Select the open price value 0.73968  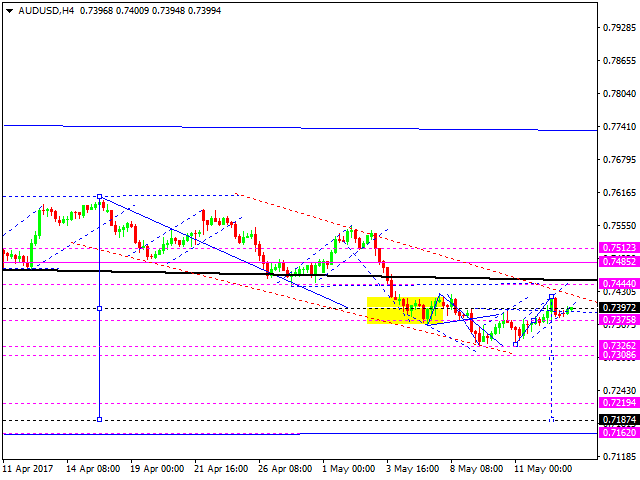tap(96, 11)
